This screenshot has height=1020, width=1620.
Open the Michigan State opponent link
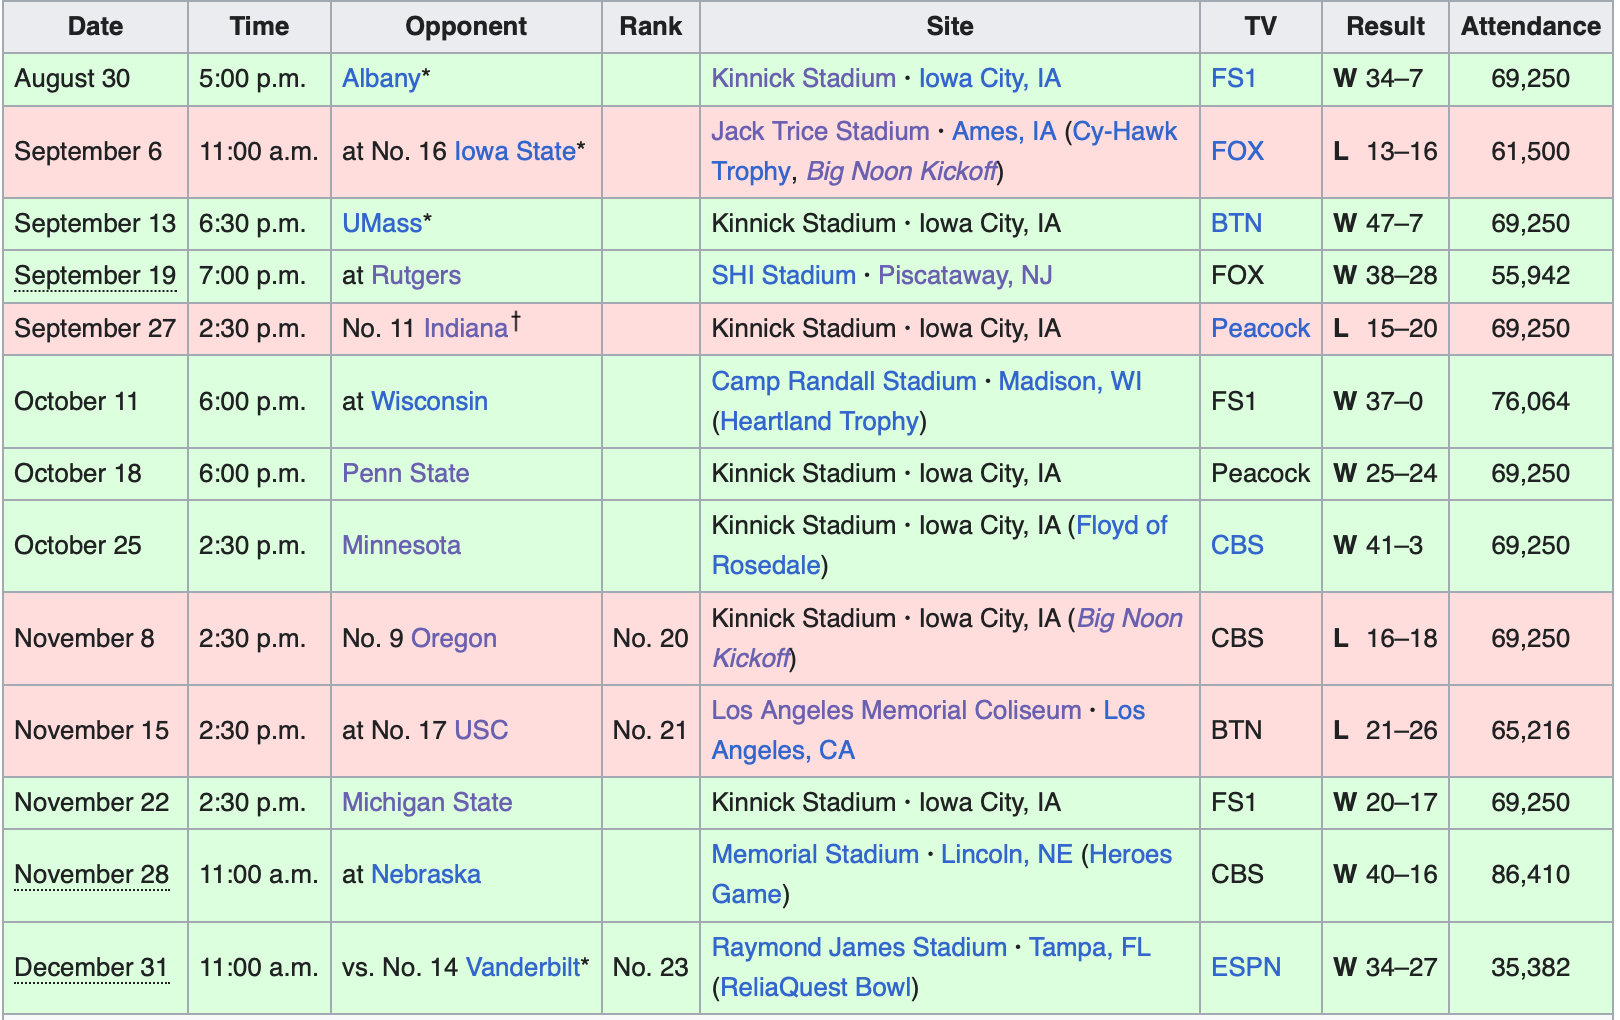pyautogui.click(x=427, y=803)
